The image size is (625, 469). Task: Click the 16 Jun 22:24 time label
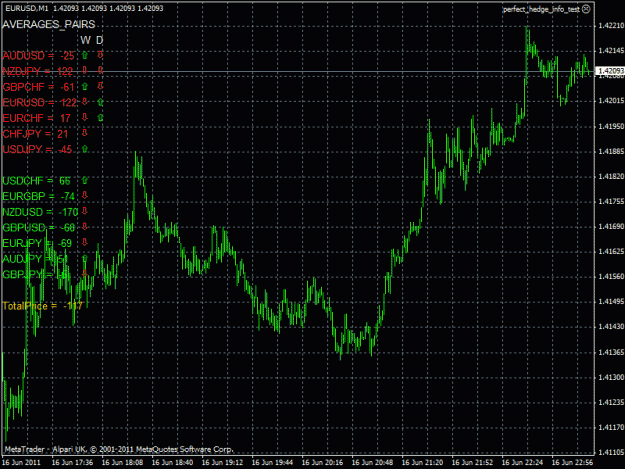pos(522,462)
